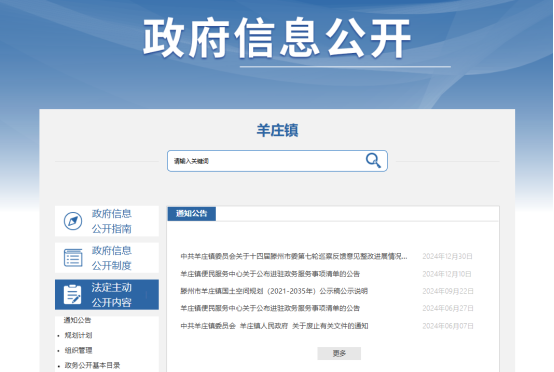Select the 法定主动公开内容 menu item
Image resolution: width=554 pixels, height=372 pixels.
point(107,295)
